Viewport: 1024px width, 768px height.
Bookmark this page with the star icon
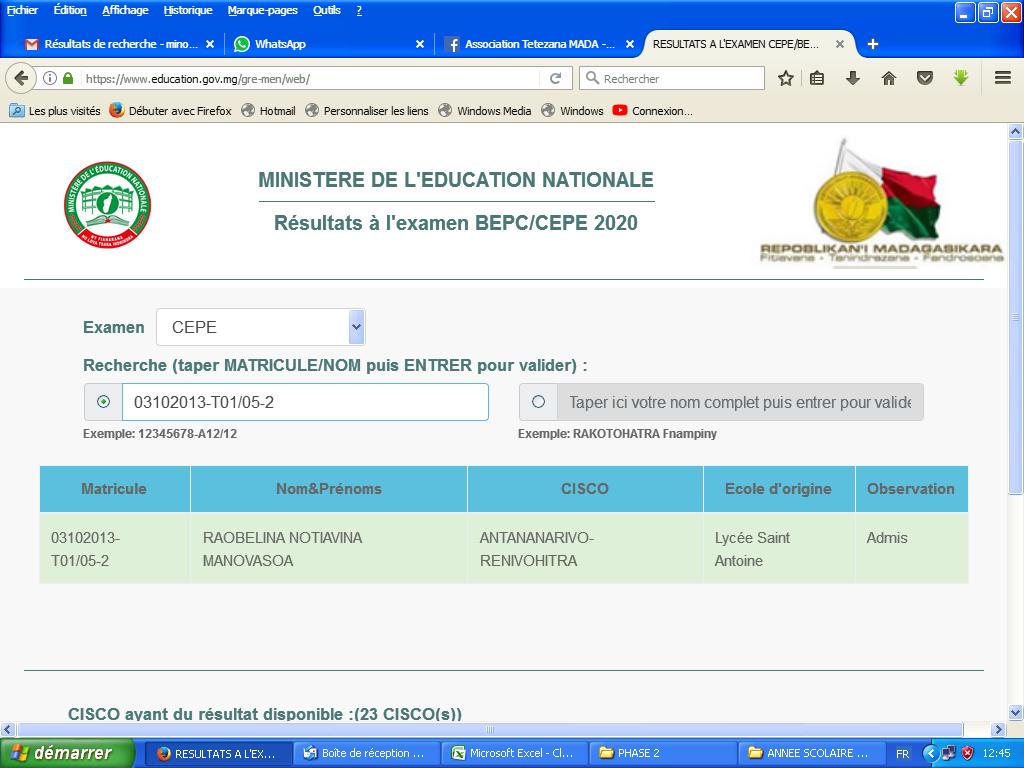point(786,78)
